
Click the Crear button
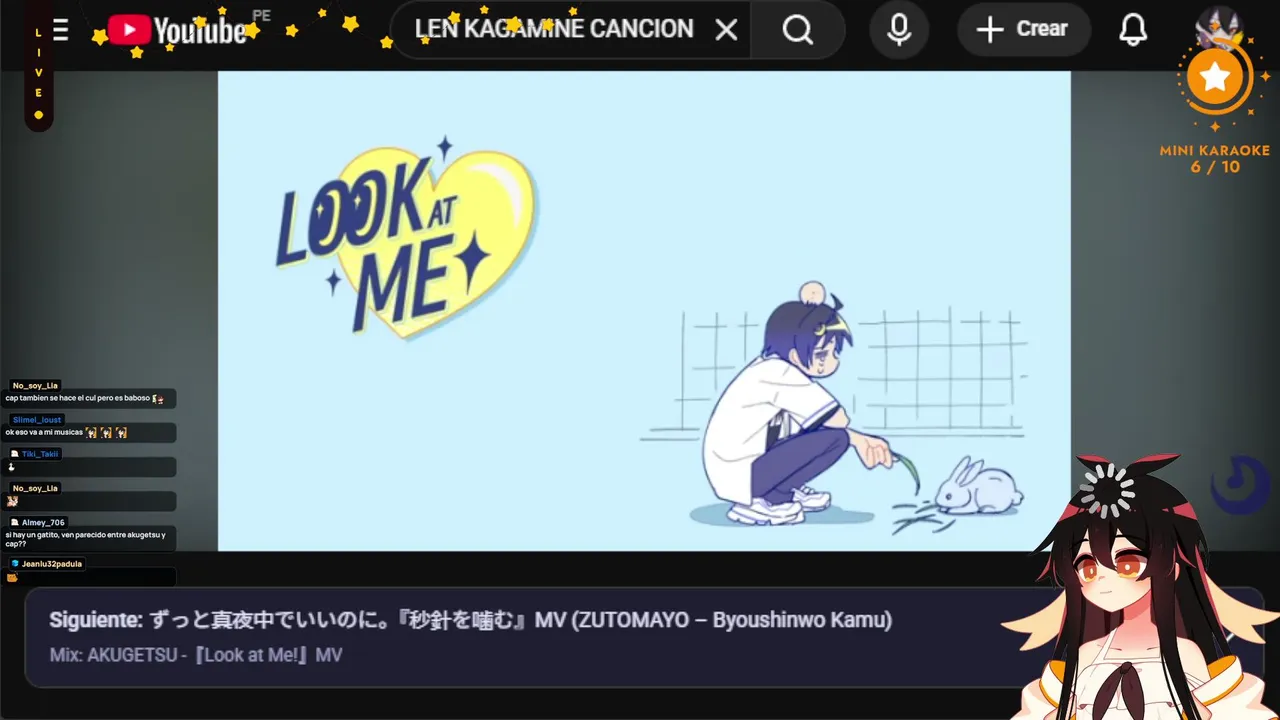coord(1022,30)
